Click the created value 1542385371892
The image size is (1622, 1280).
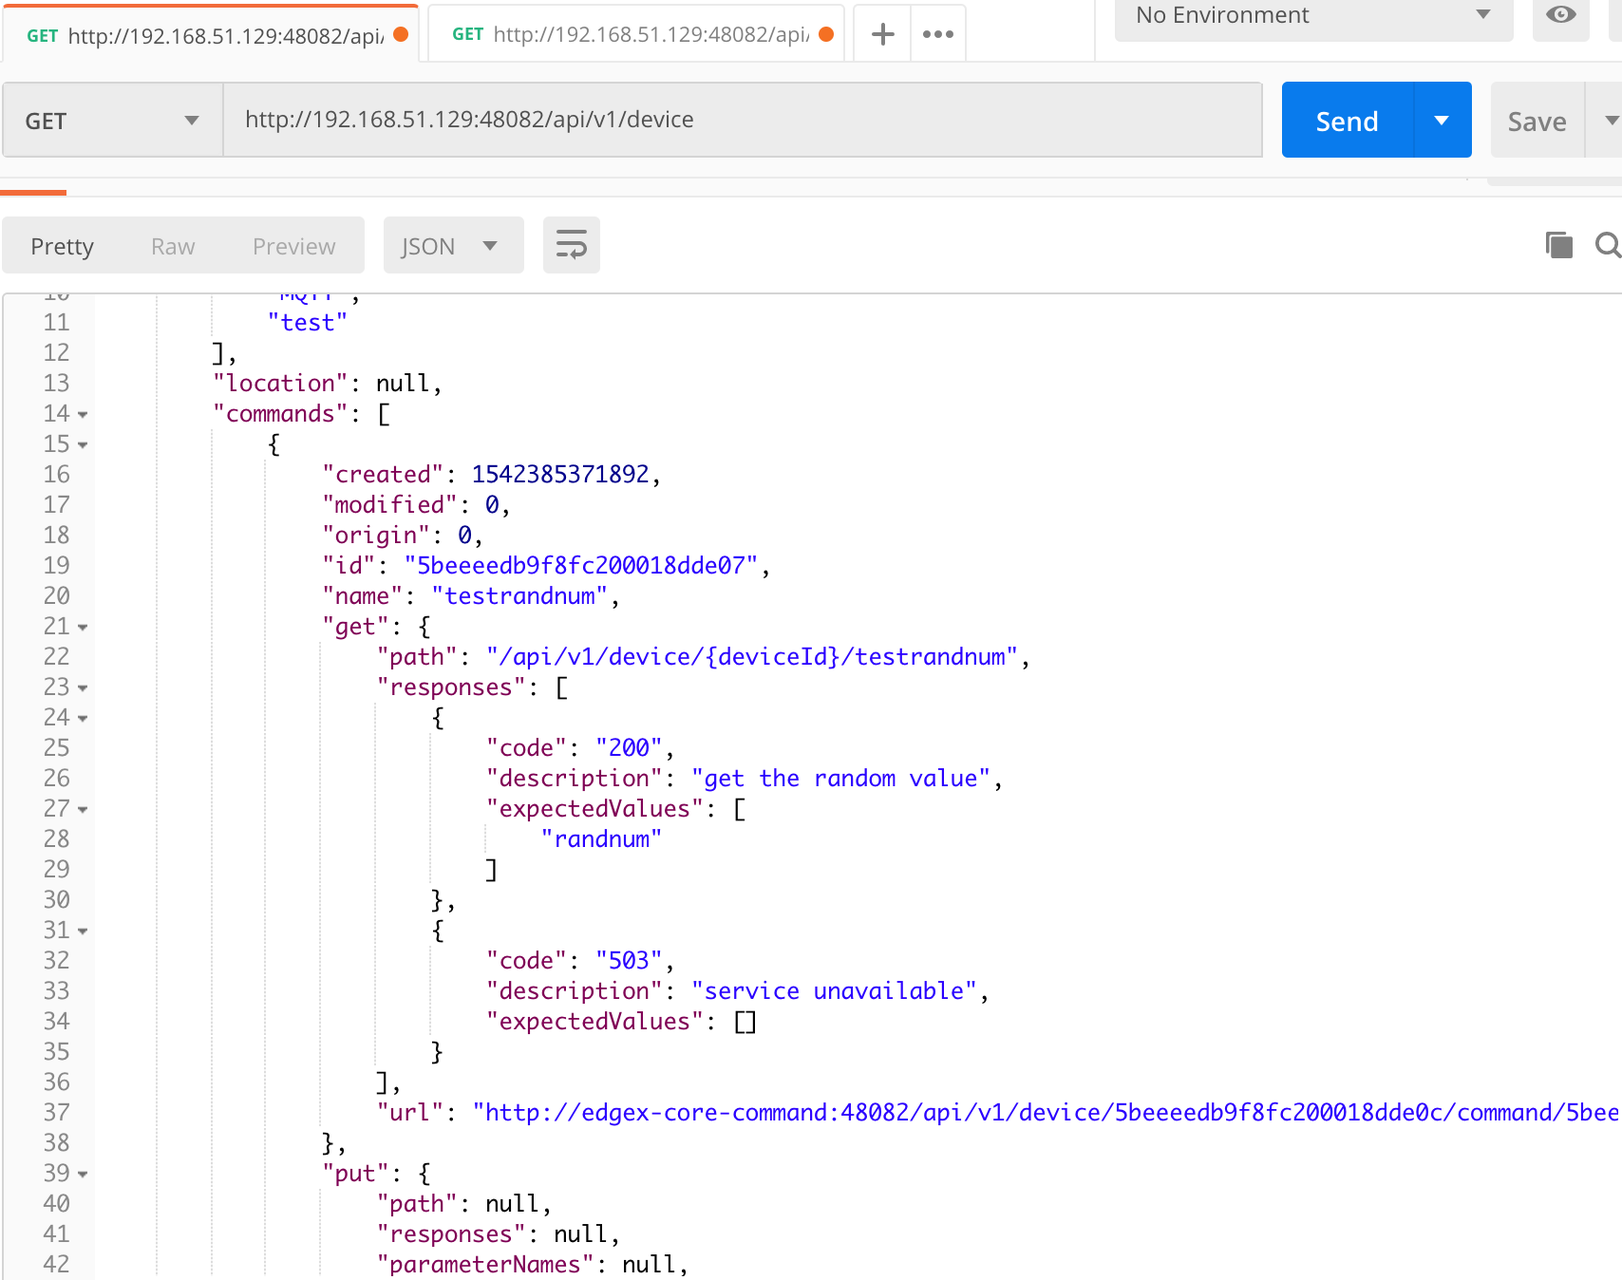pos(560,475)
